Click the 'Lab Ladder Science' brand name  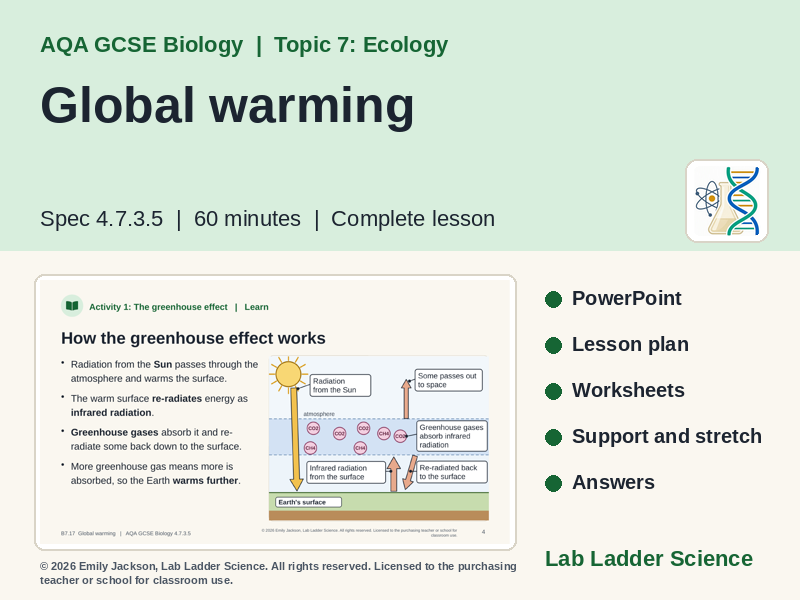coord(649,559)
